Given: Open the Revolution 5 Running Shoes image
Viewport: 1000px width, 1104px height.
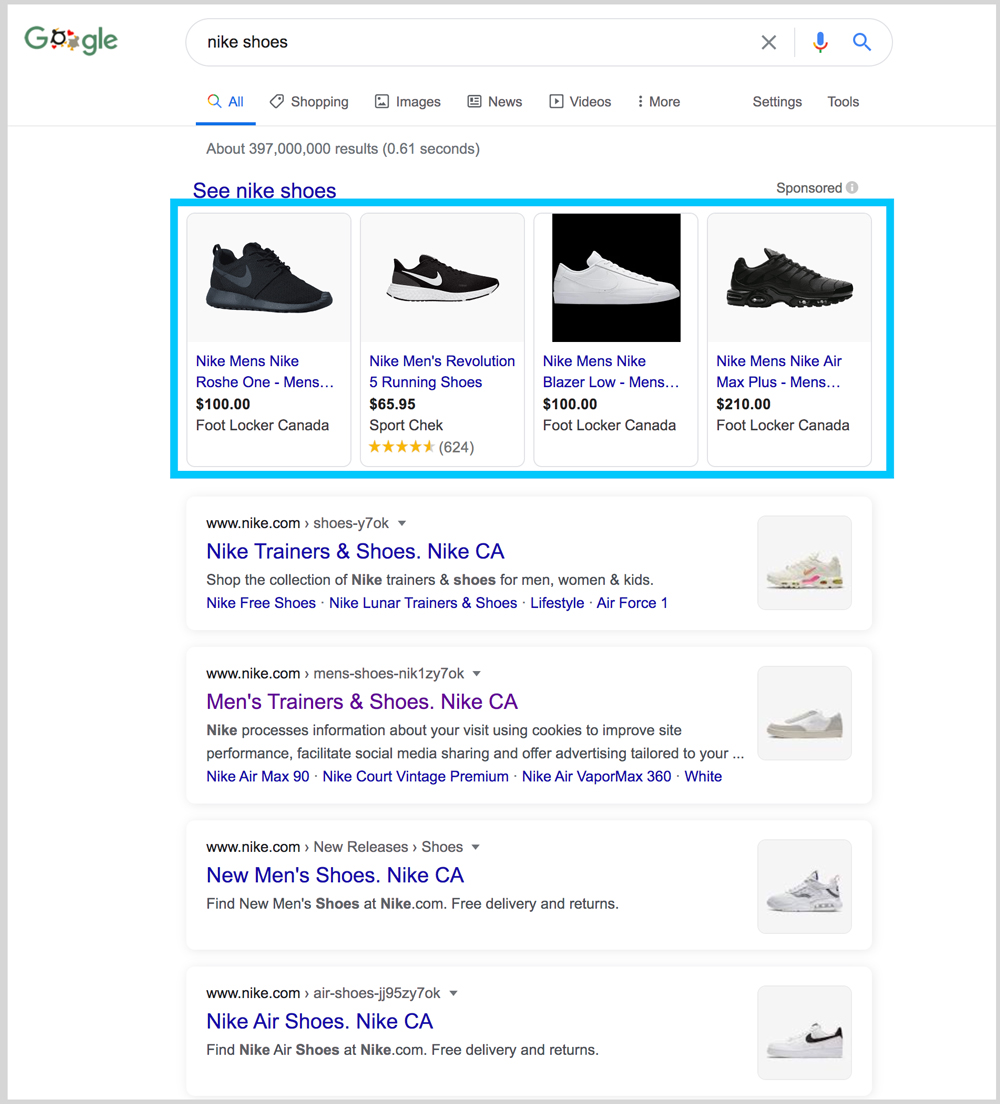Looking at the screenshot, I should (442, 277).
